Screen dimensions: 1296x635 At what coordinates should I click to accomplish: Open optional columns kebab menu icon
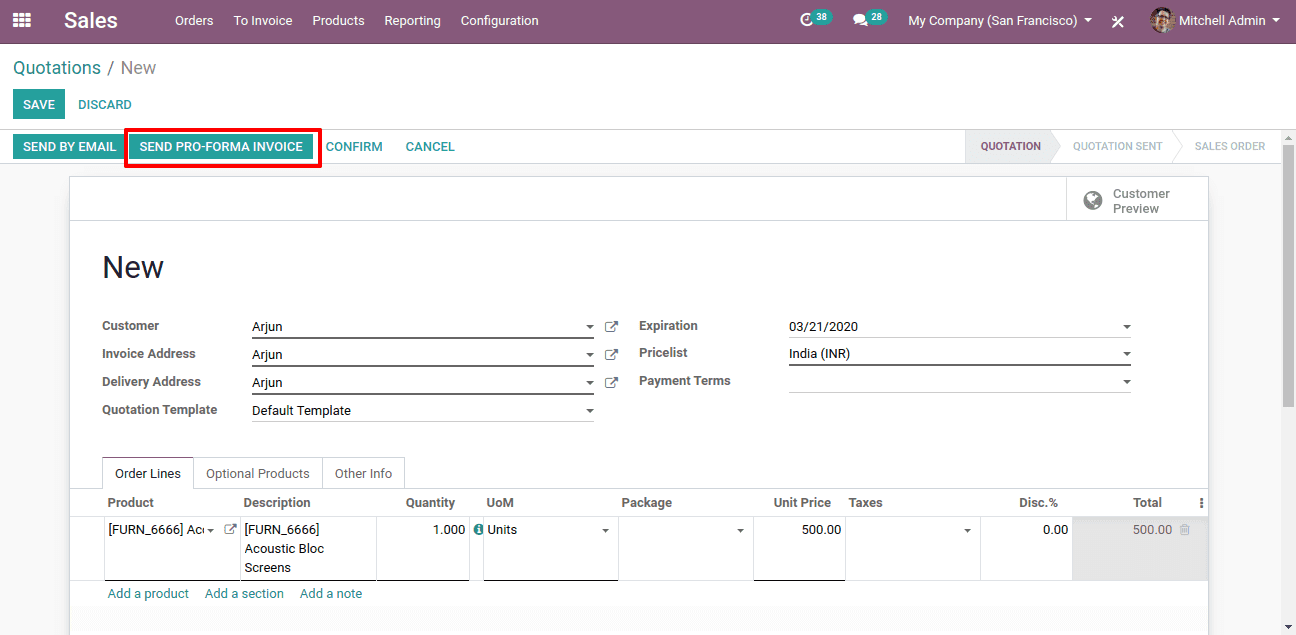pyautogui.click(x=1201, y=503)
